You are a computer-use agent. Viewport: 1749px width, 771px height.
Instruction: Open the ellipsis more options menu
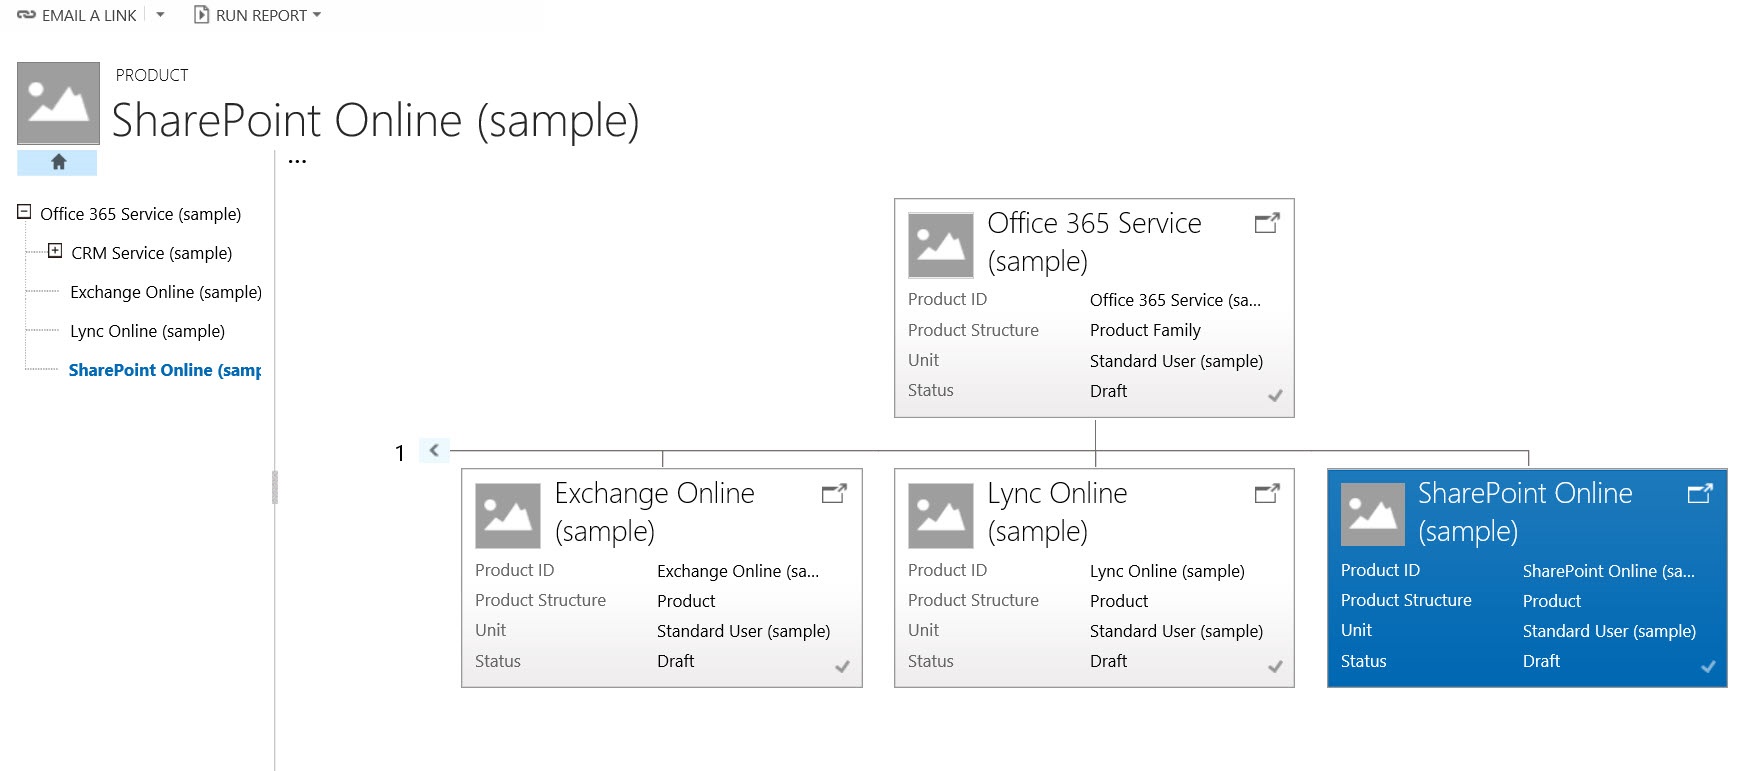[297, 161]
